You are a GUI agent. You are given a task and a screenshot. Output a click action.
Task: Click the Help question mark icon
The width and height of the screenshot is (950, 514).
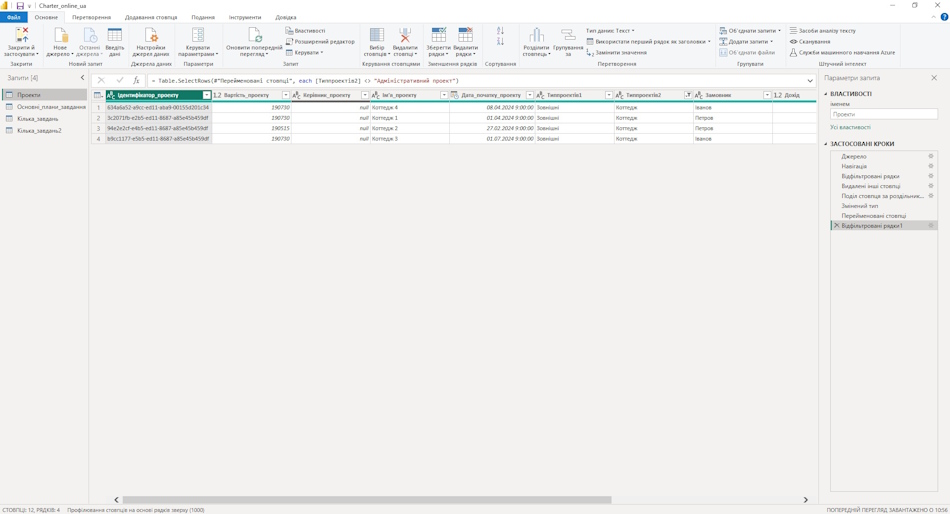click(944, 17)
